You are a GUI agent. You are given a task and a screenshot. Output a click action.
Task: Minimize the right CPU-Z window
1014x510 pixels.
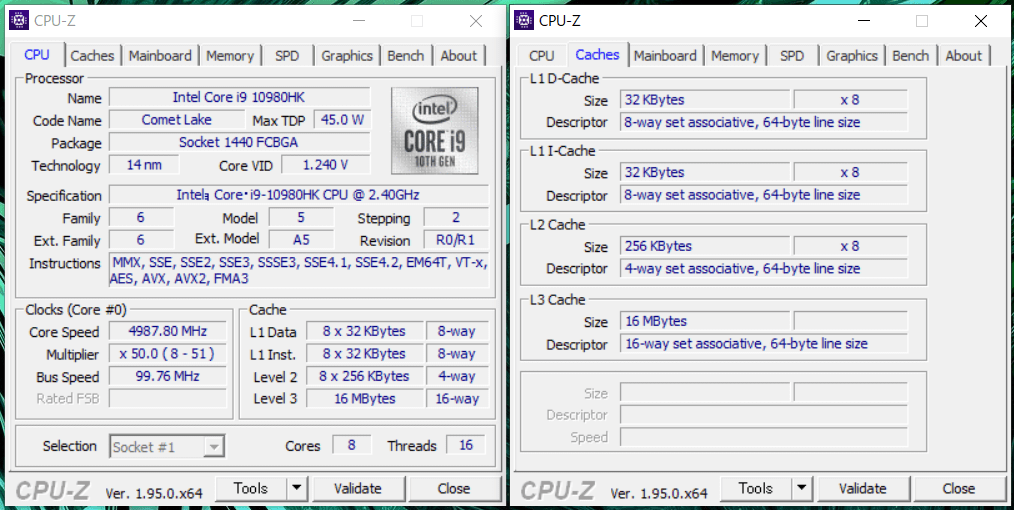coord(864,21)
